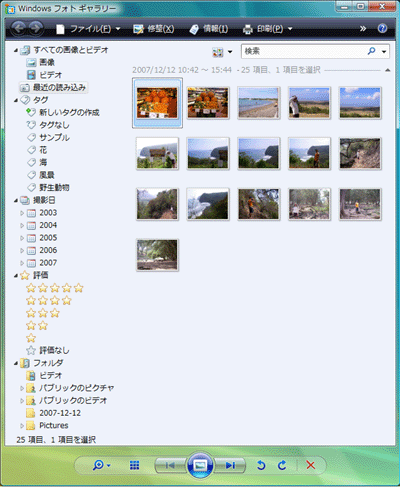Screen dimensions: 400x487
Task: Select the last thumbnail in bottom row
Action: pos(157,255)
